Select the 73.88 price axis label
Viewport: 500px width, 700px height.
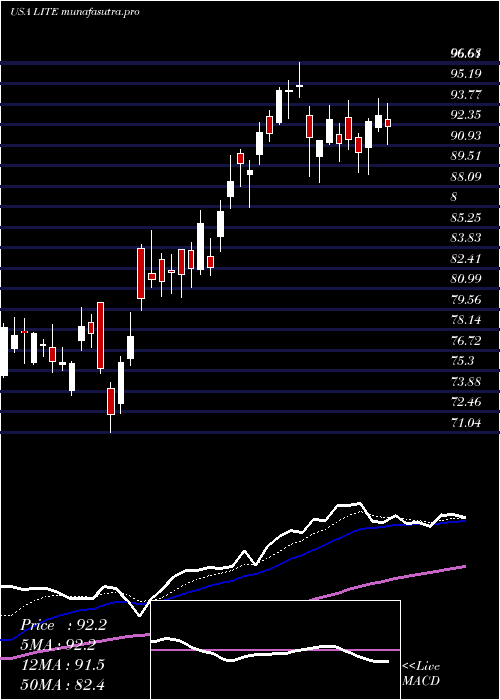(467, 382)
